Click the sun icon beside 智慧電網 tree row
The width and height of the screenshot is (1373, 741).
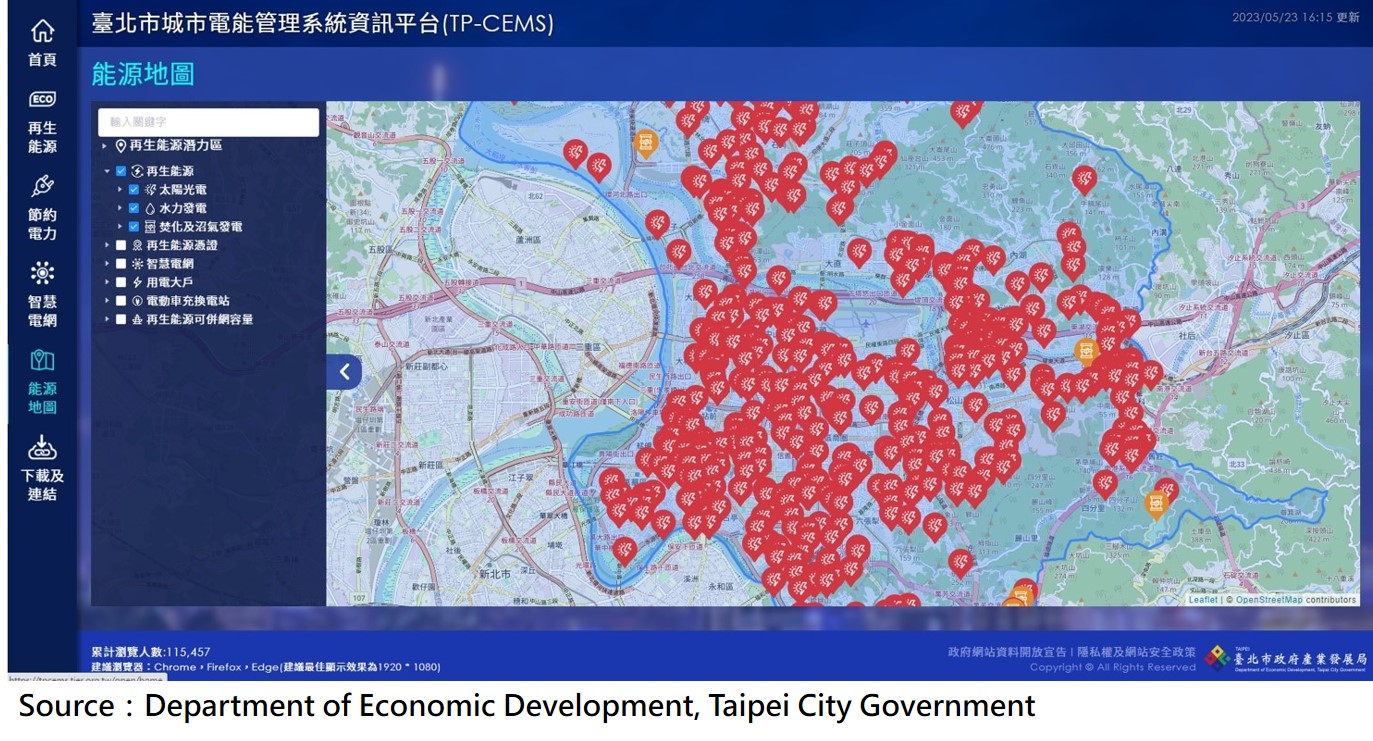(138, 264)
